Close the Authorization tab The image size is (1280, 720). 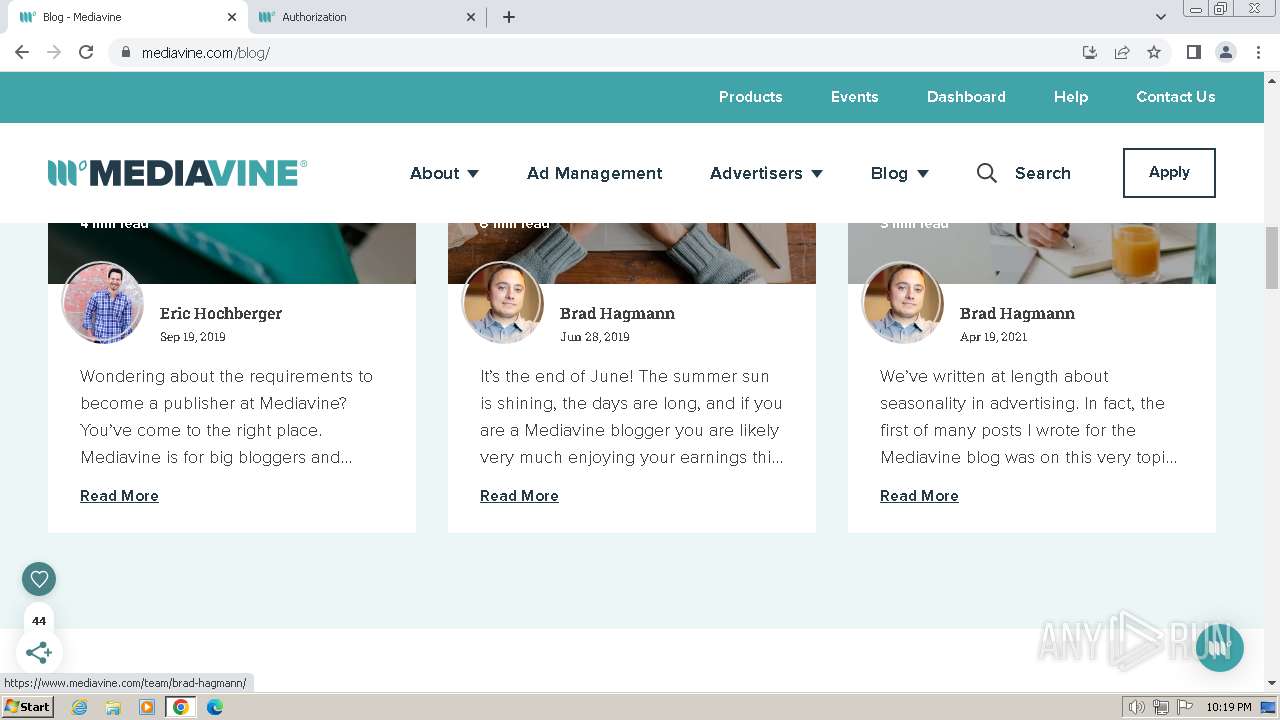(x=472, y=17)
